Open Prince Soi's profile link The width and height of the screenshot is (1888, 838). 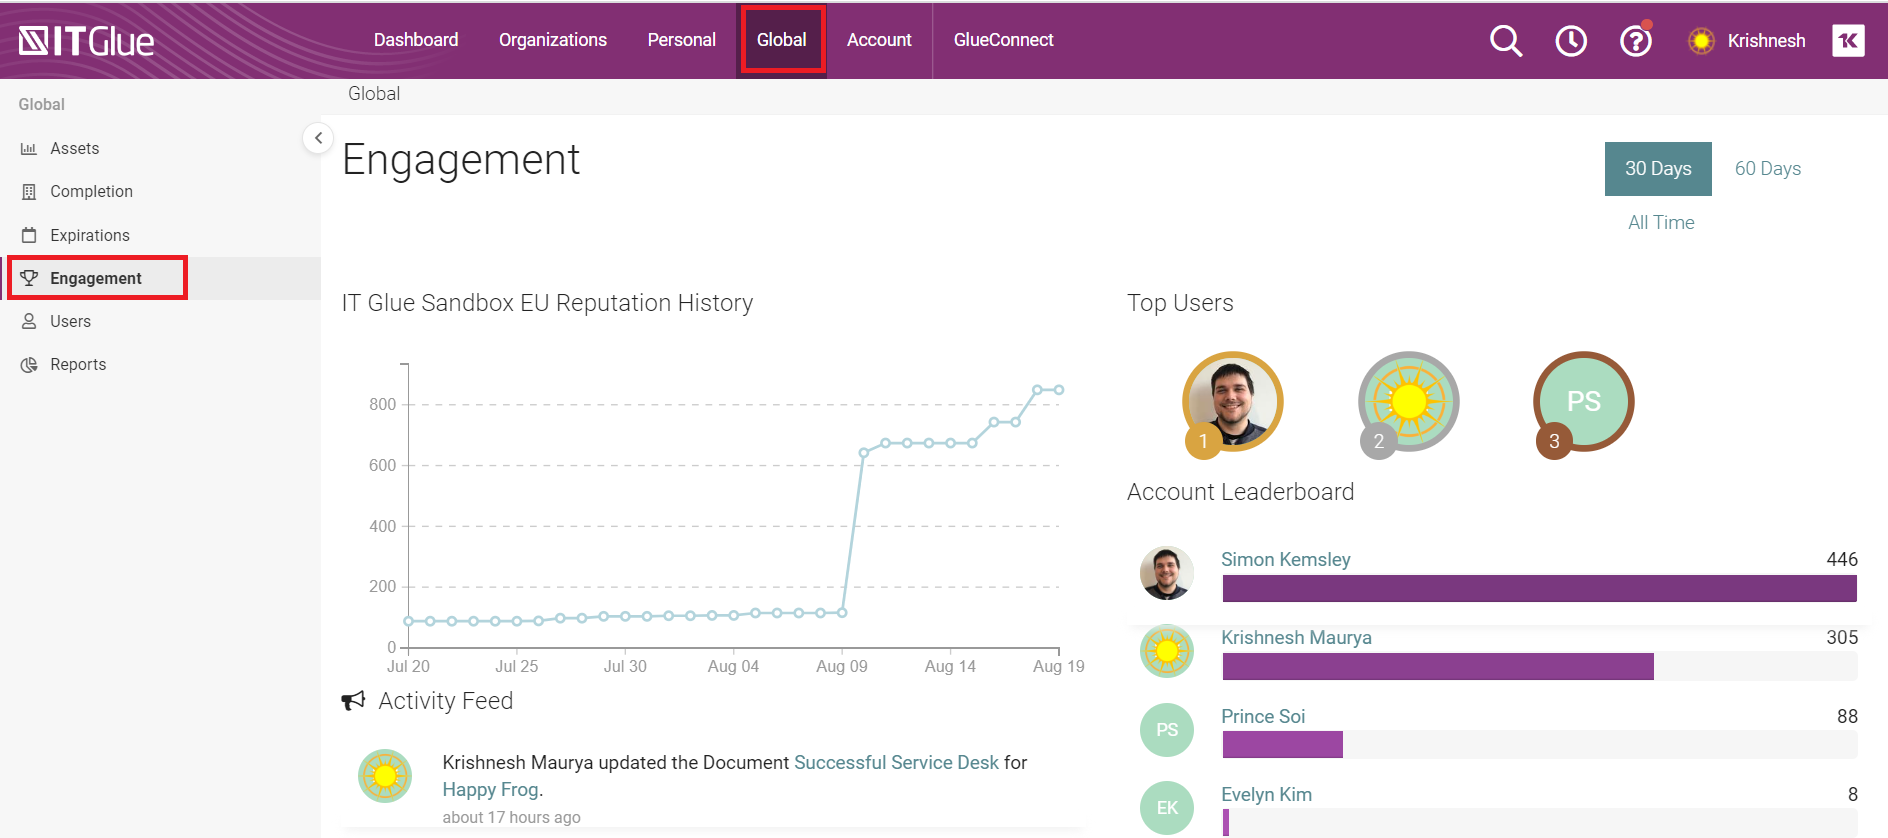(x=1263, y=717)
